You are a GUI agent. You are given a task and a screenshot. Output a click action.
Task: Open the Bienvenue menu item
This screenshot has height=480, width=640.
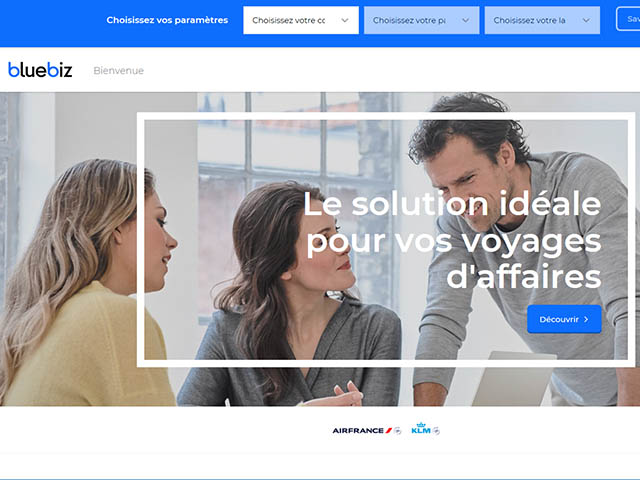(118, 71)
